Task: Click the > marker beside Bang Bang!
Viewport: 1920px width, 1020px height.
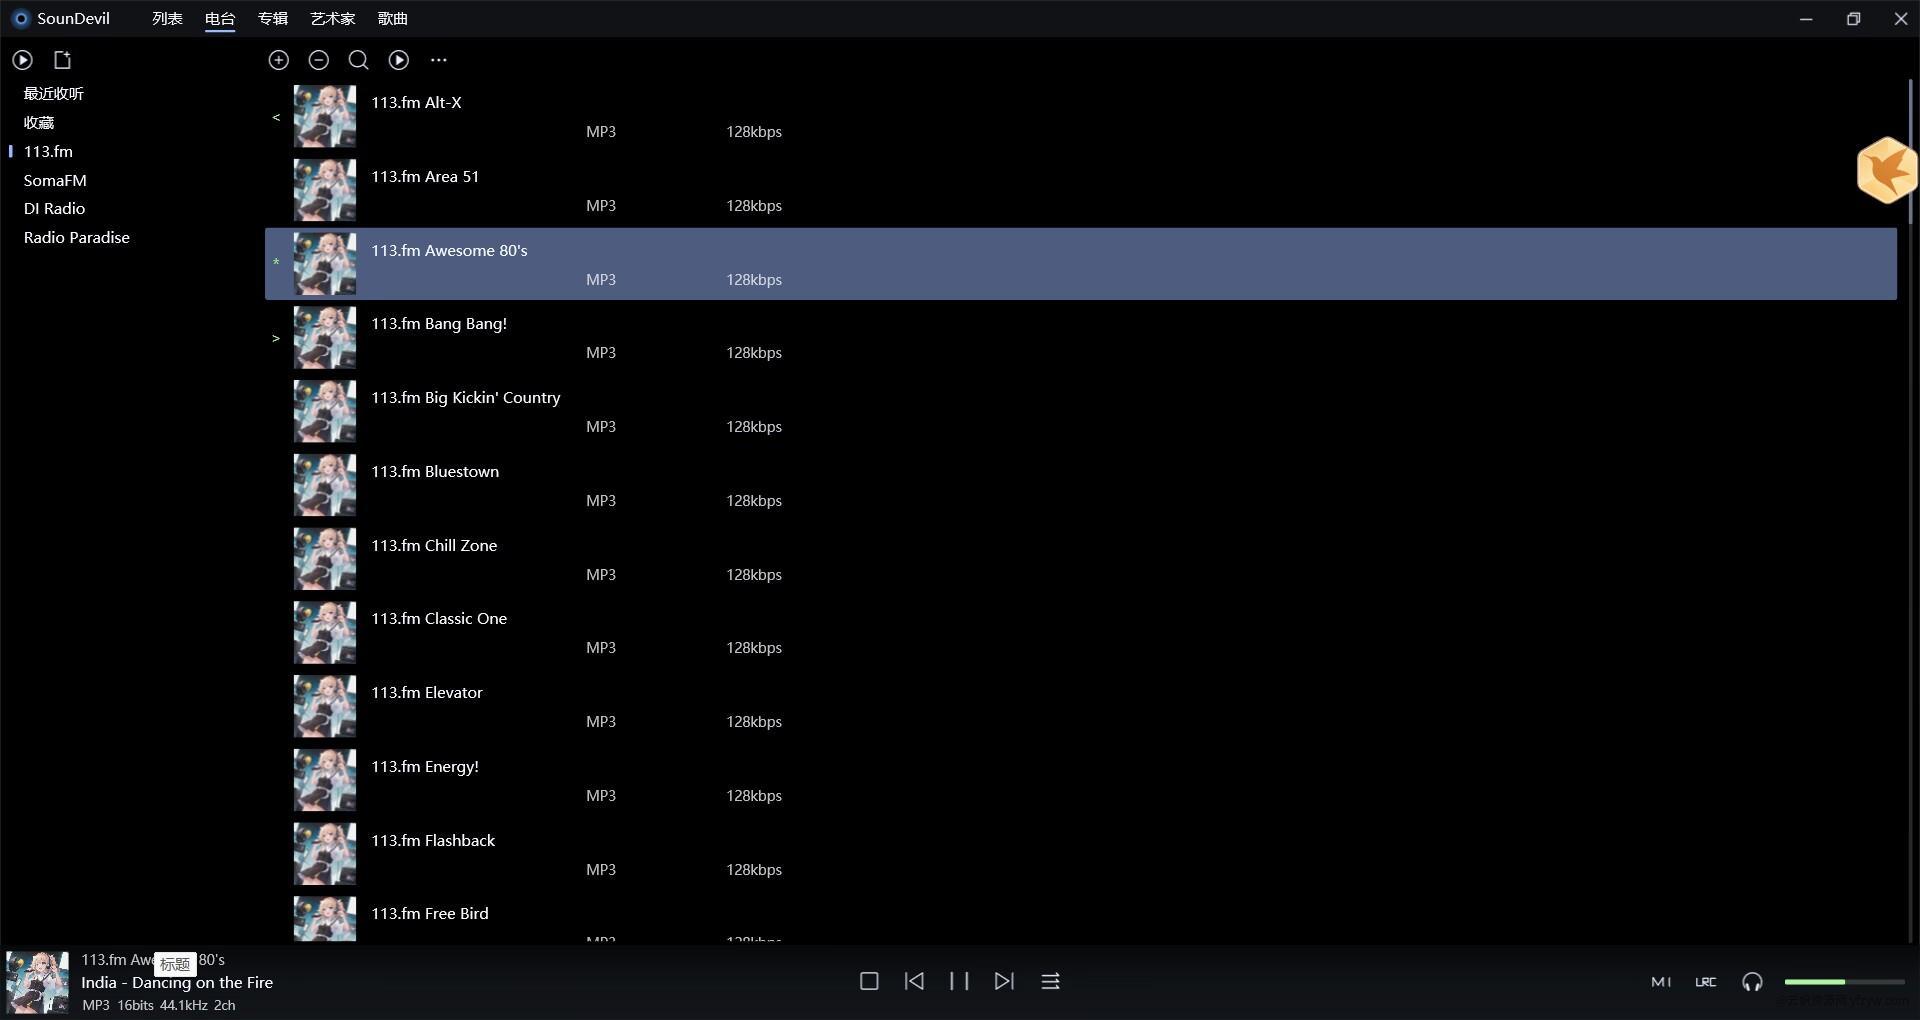Action: click(276, 338)
